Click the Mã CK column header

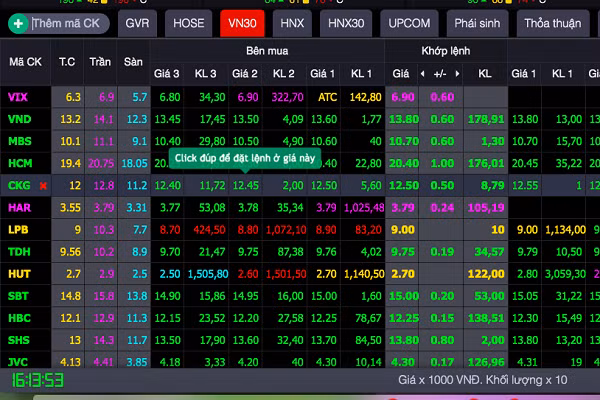click(x=25, y=62)
